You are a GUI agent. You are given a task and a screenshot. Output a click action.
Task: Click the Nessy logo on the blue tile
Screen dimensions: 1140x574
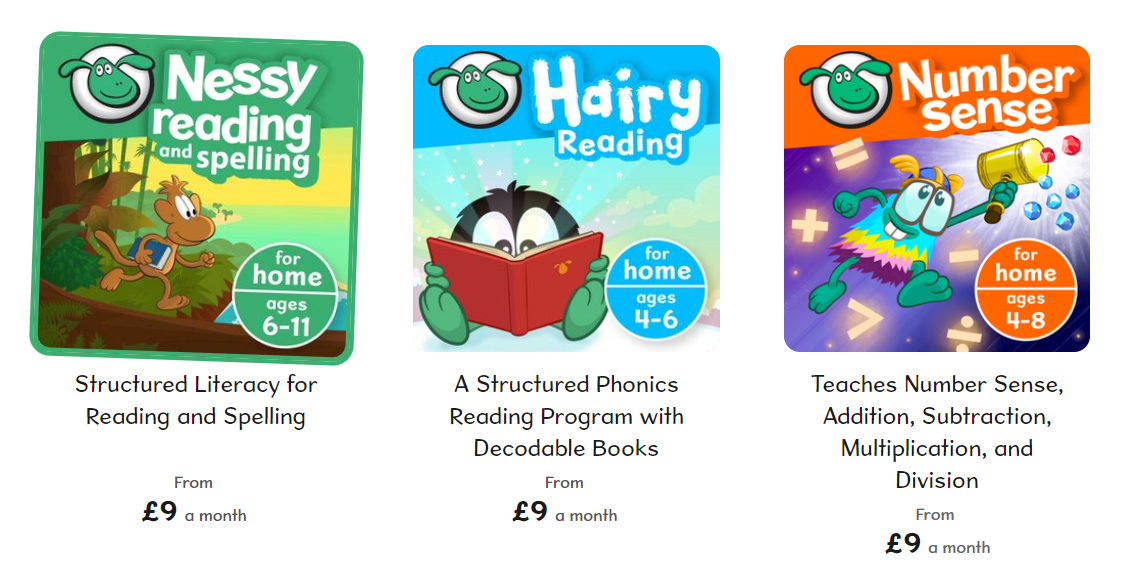point(478,89)
